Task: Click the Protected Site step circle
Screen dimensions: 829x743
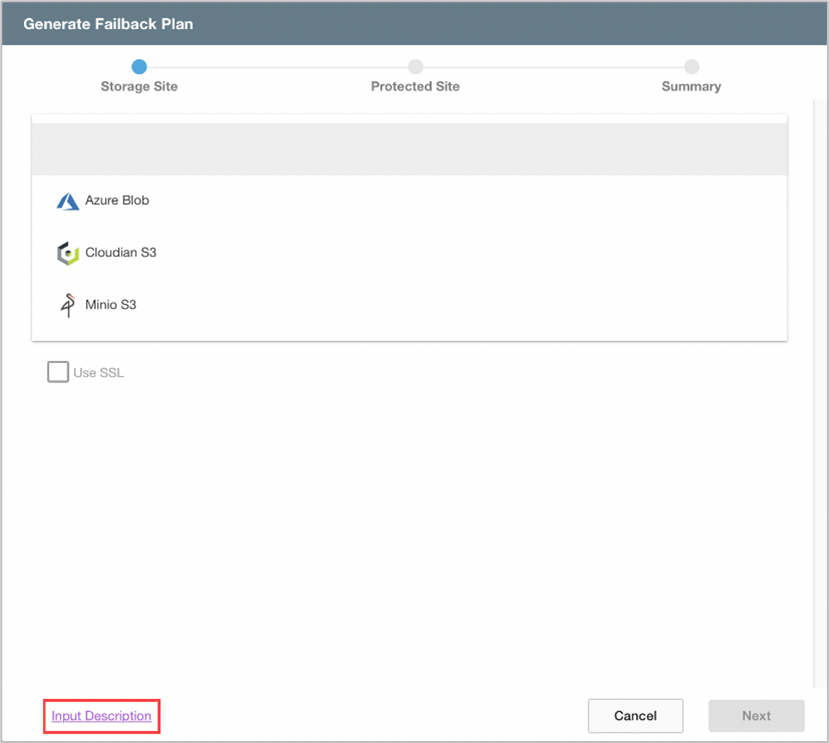Action: [x=415, y=67]
